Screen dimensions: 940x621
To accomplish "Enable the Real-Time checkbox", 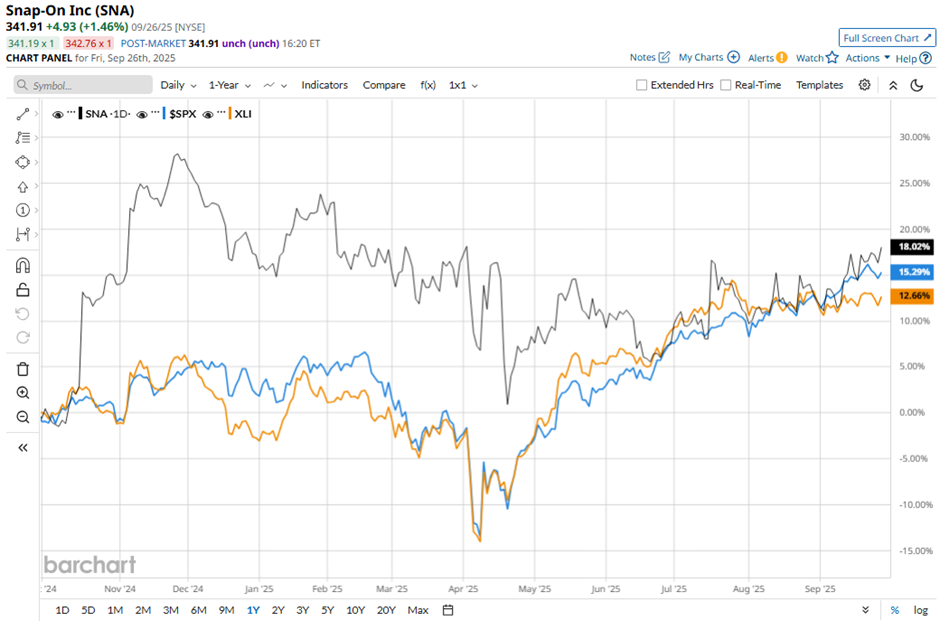I will [x=725, y=85].
